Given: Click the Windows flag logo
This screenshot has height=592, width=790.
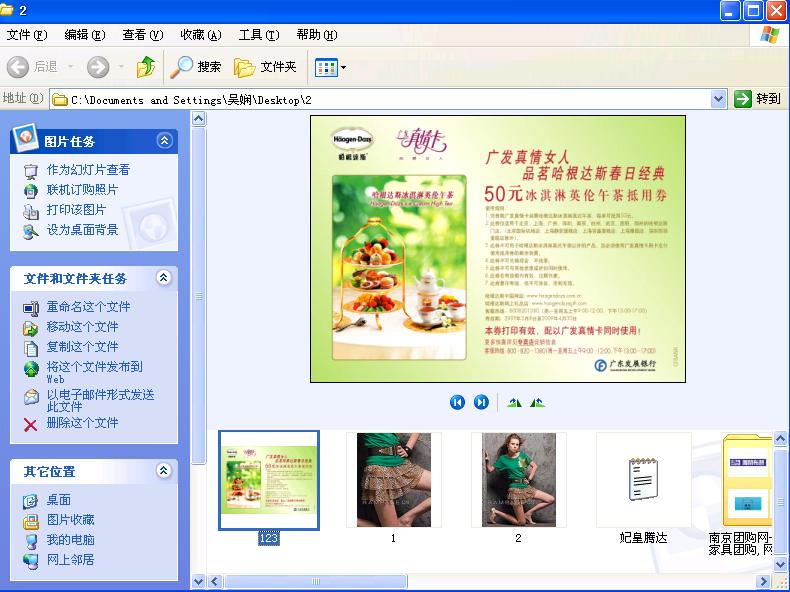Looking at the screenshot, I should point(769,34).
